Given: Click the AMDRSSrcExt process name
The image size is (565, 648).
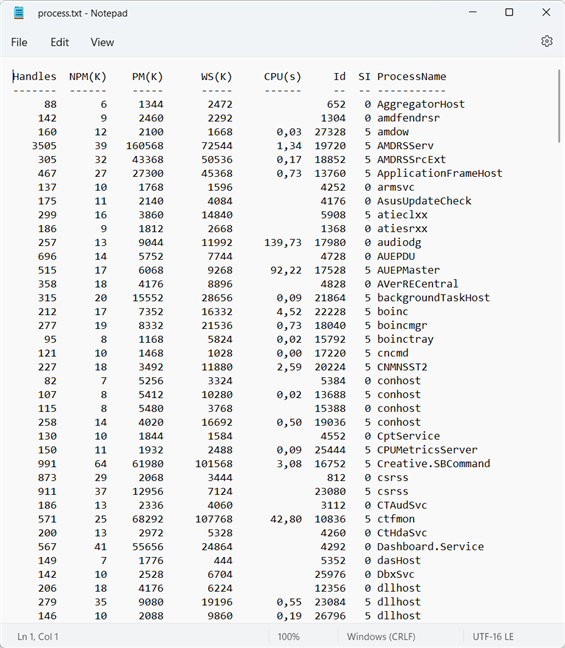Looking at the screenshot, I should (x=412, y=160).
